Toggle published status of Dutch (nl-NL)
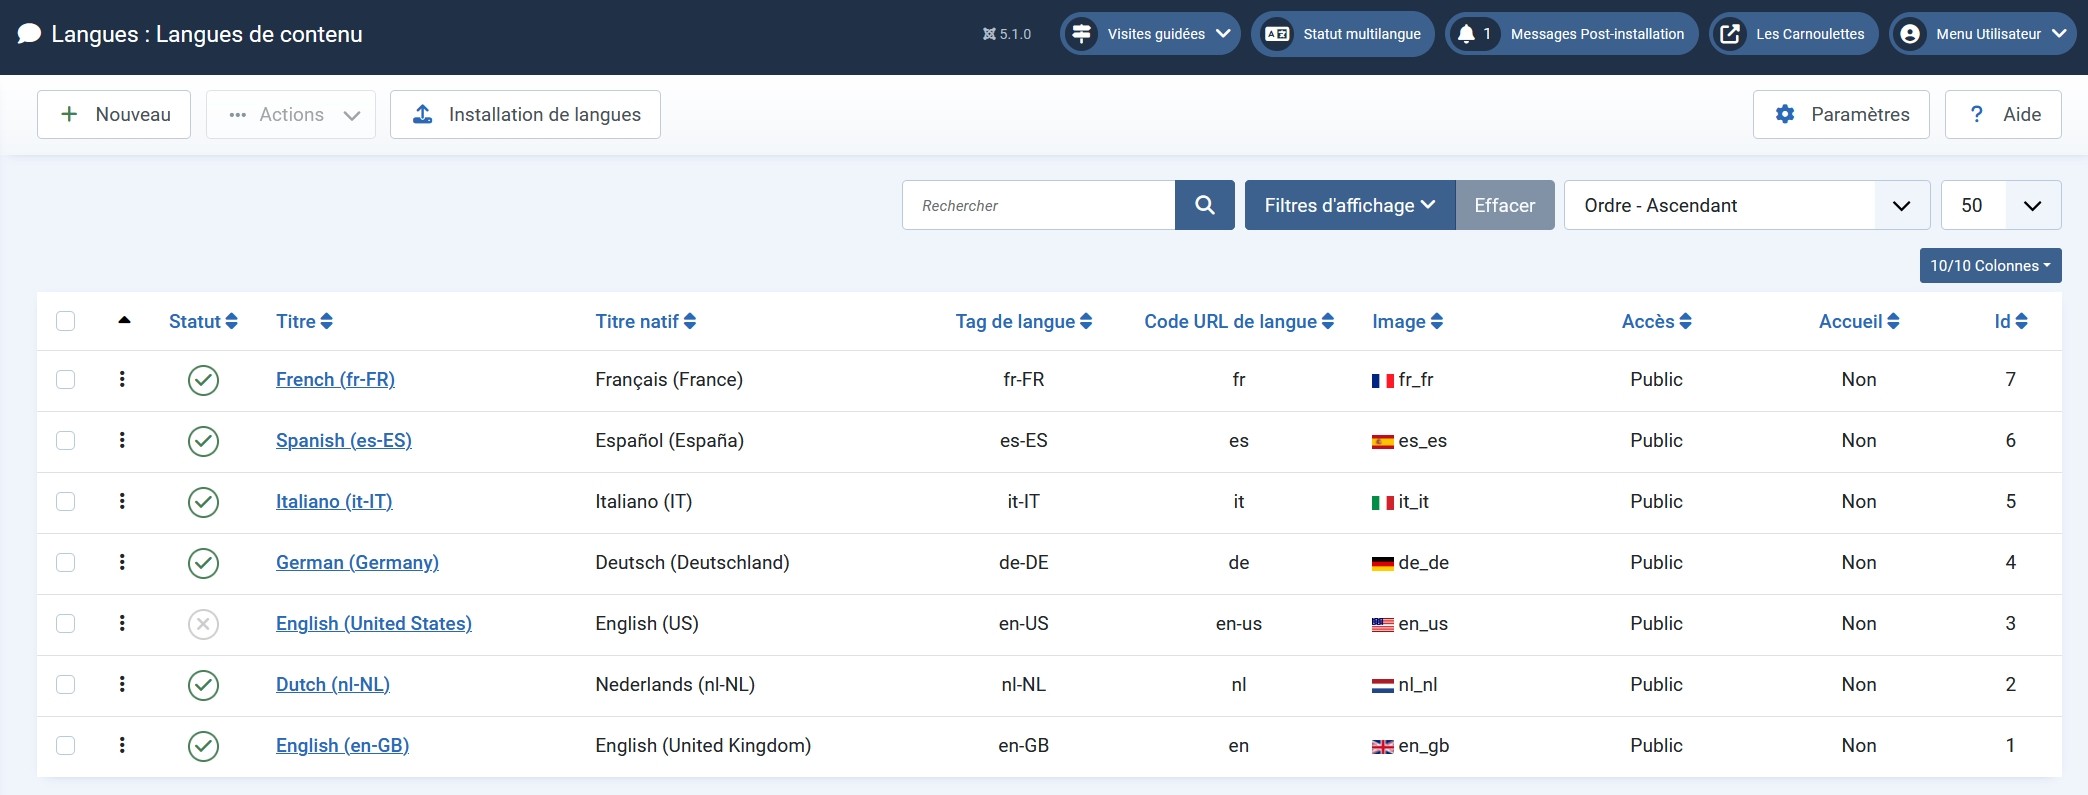Image resolution: width=2088 pixels, height=795 pixels. pos(203,685)
